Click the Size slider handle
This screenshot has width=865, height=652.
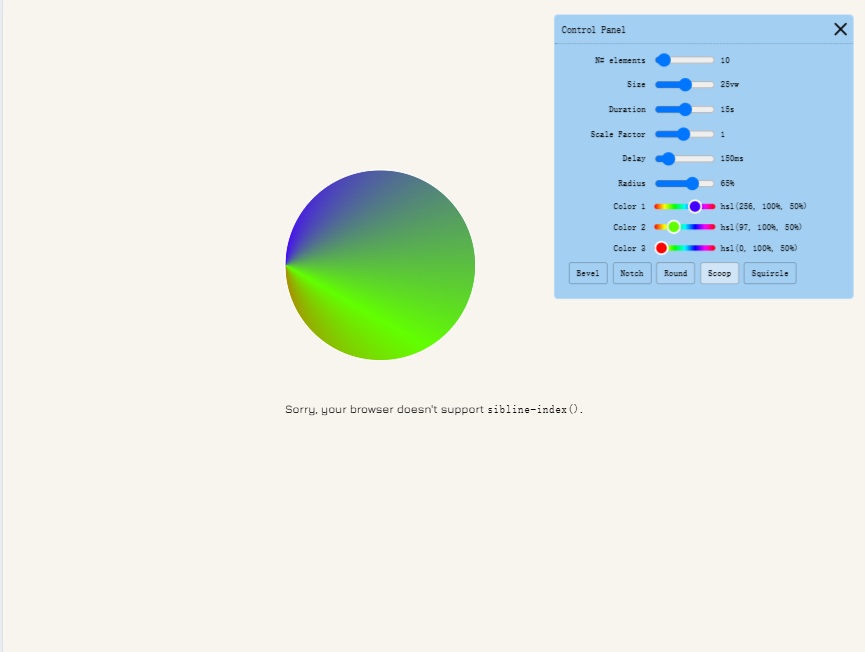(685, 85)
